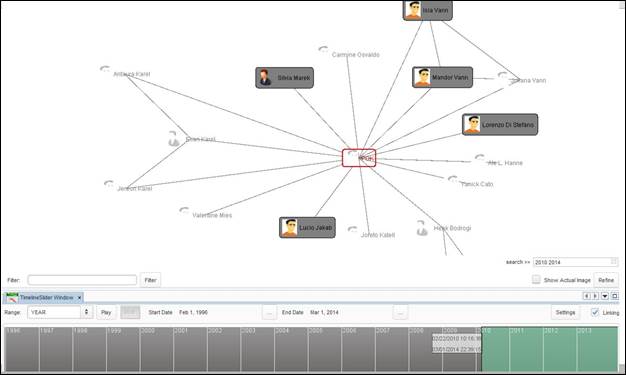Close the TimelineSlider Window tab
Viewport: 626px width, 375px height.
tap(79, 298)
